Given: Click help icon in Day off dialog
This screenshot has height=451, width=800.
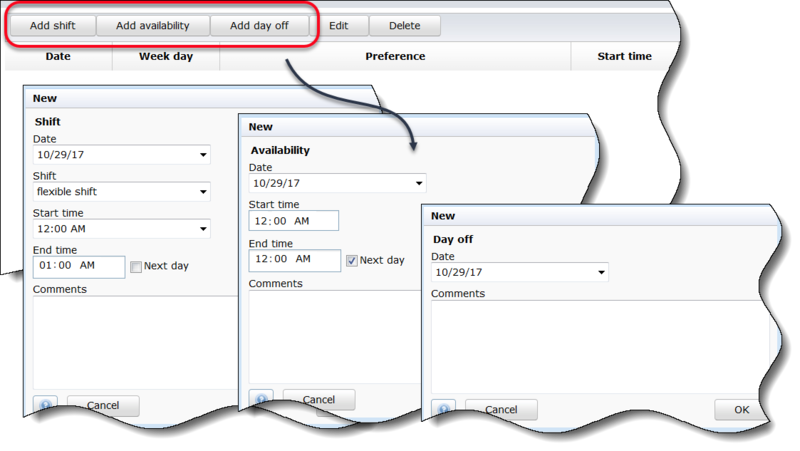Looking at the screenshot, I should click(x=443, y=409).
